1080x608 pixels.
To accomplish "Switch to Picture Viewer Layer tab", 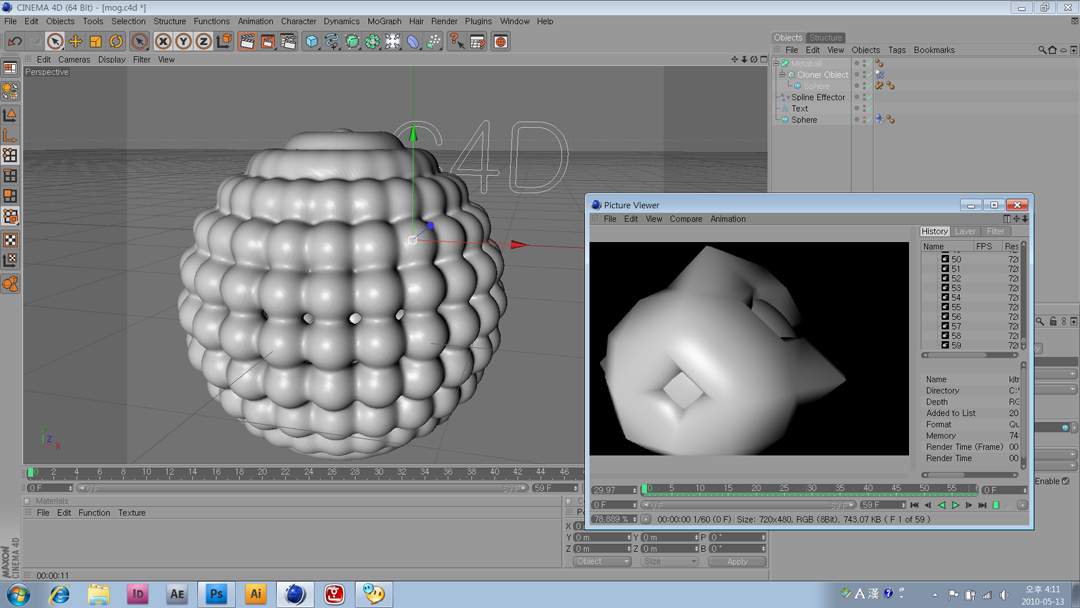I will pos(965,231).
